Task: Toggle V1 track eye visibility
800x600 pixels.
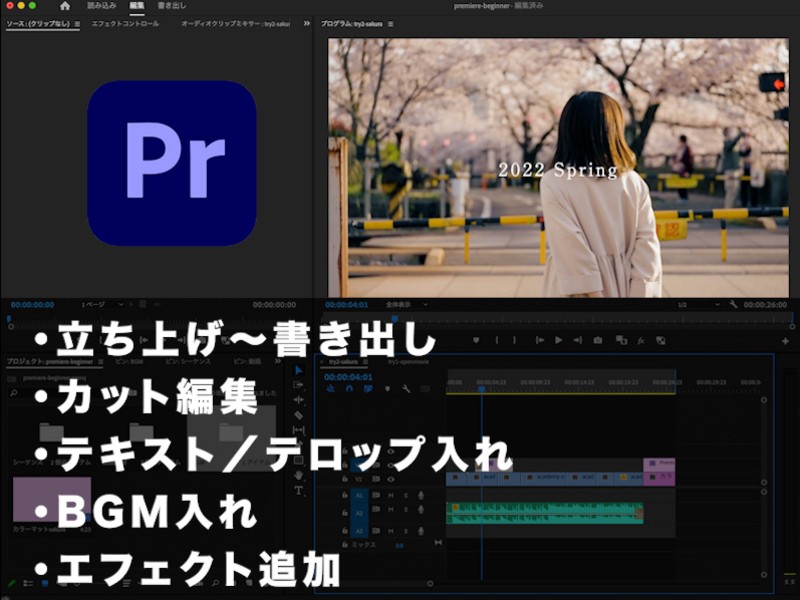Action: click(x=390, y=478)
